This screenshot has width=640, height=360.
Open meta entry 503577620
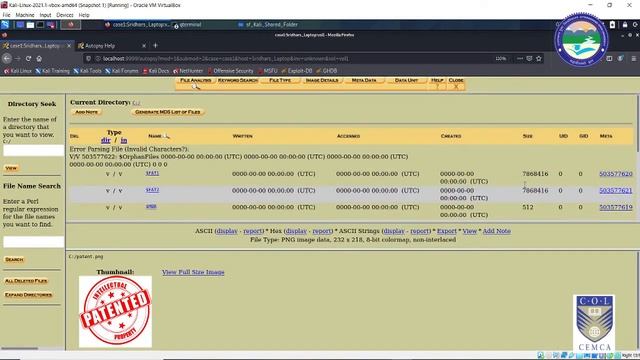coord(616,174)
